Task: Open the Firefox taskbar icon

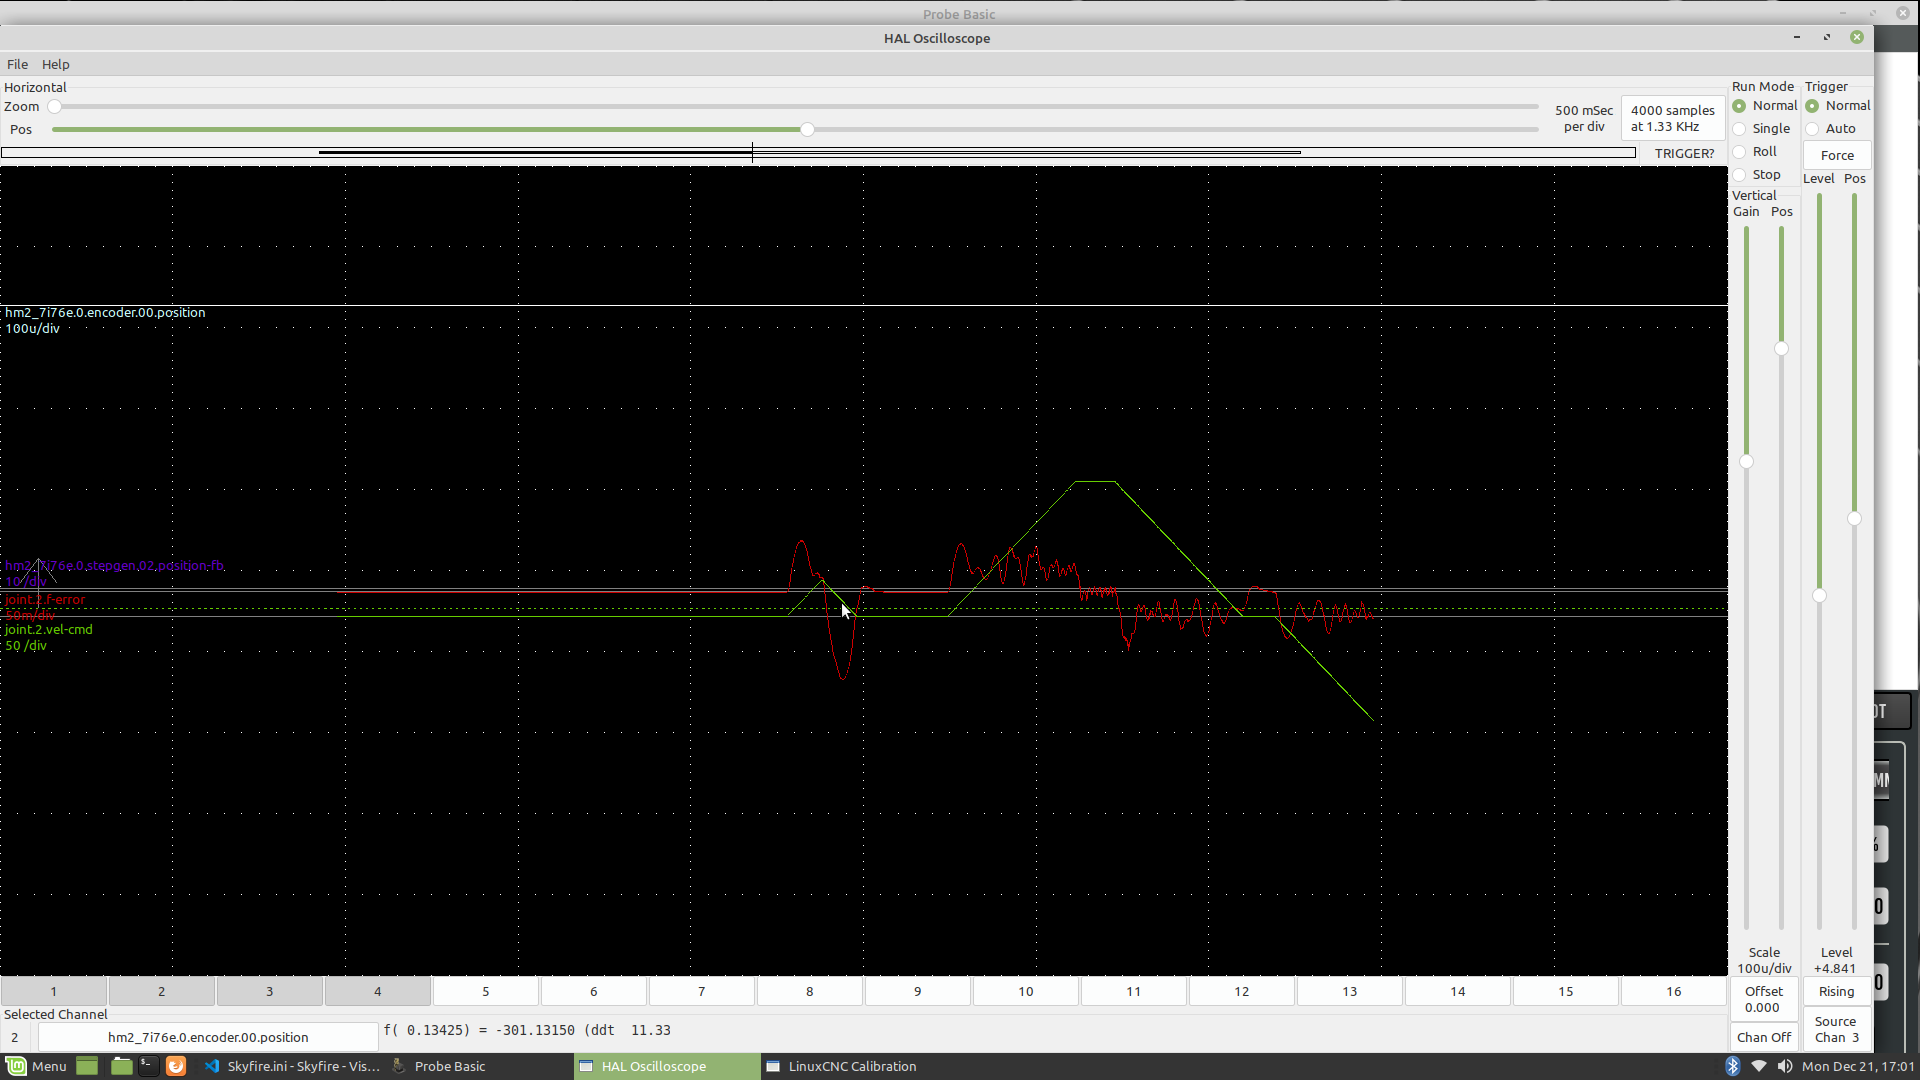Action: pos(175,1066)
